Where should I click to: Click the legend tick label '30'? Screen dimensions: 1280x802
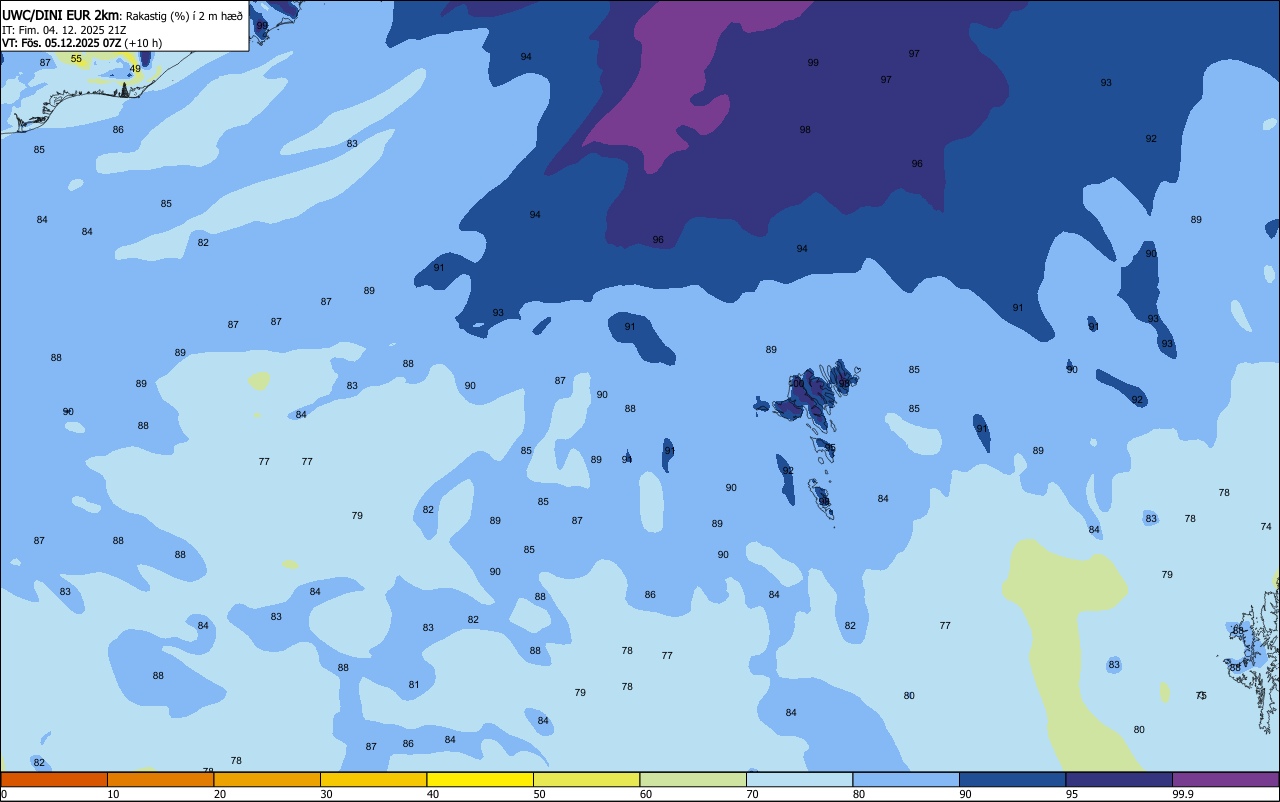click(x=326, y=794)
